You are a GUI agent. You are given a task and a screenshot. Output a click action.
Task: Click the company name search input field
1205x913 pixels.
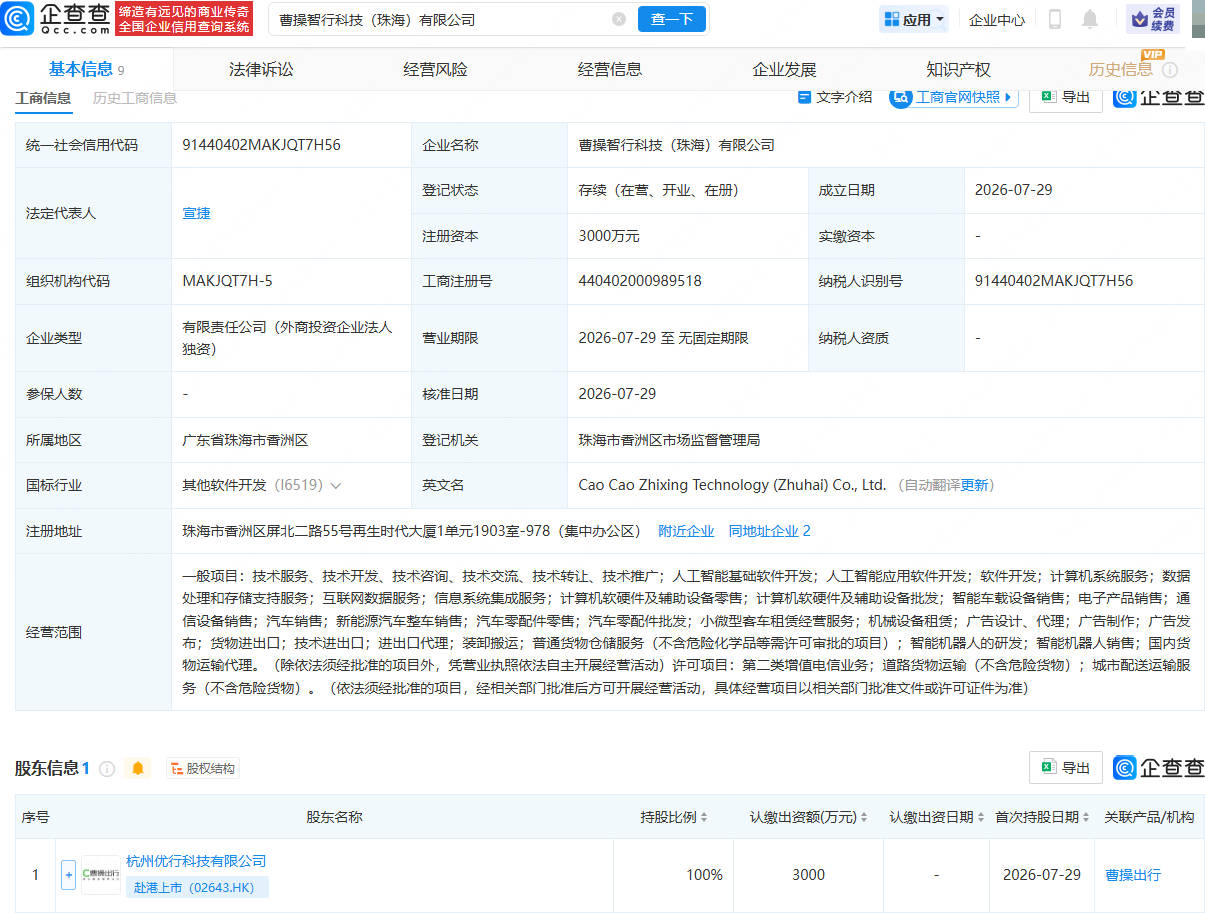click(440, 19)
